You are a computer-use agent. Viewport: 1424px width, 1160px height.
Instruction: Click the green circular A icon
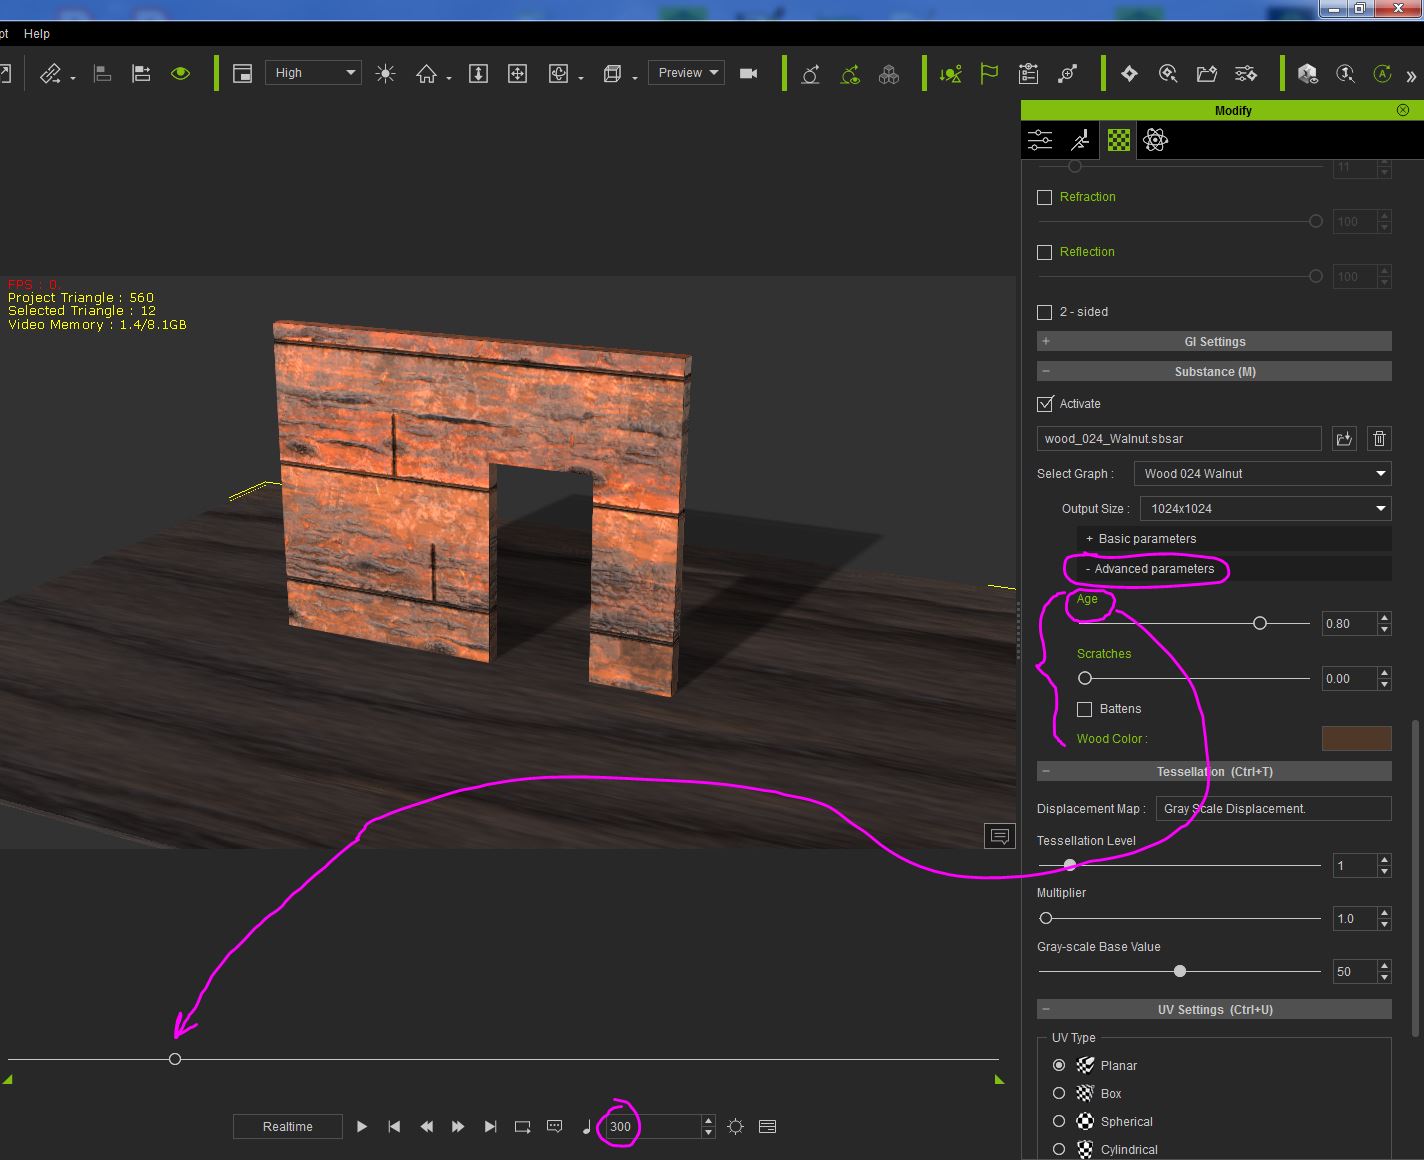(x=1383, y=73)
